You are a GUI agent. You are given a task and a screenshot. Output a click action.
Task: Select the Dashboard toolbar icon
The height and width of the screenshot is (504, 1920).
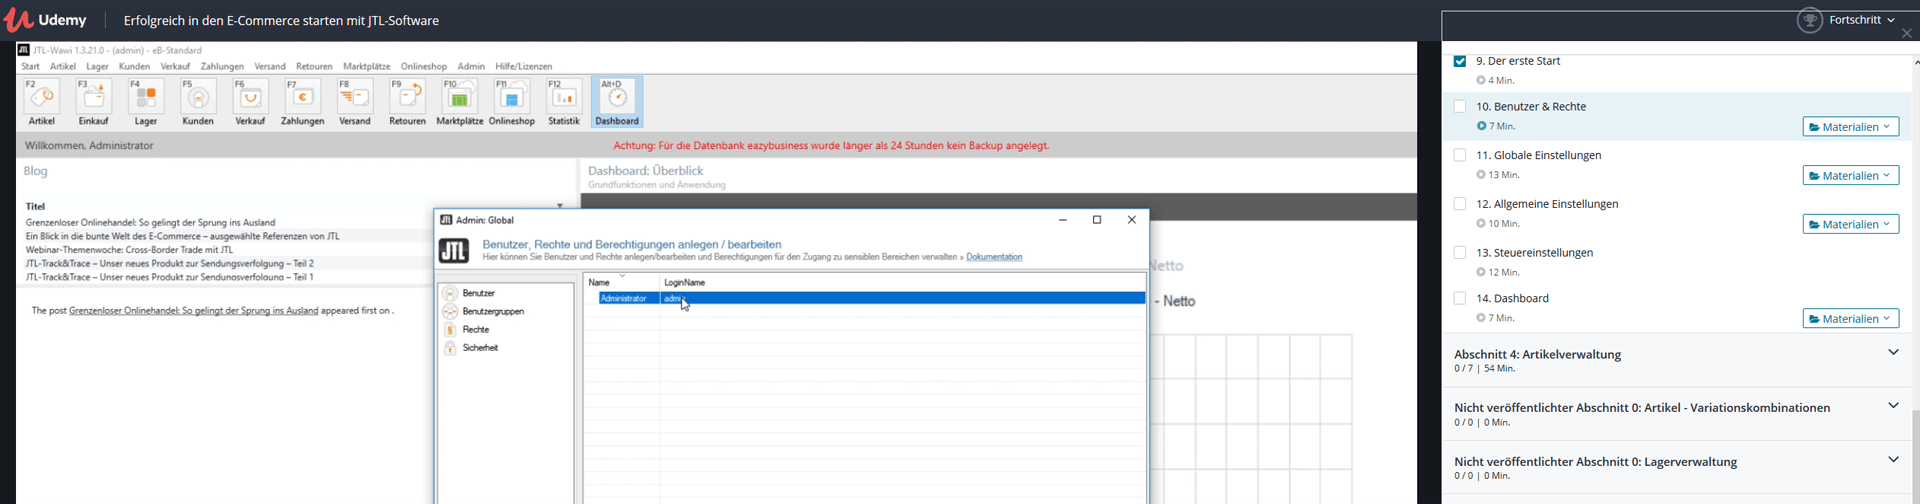click(617, 102)
